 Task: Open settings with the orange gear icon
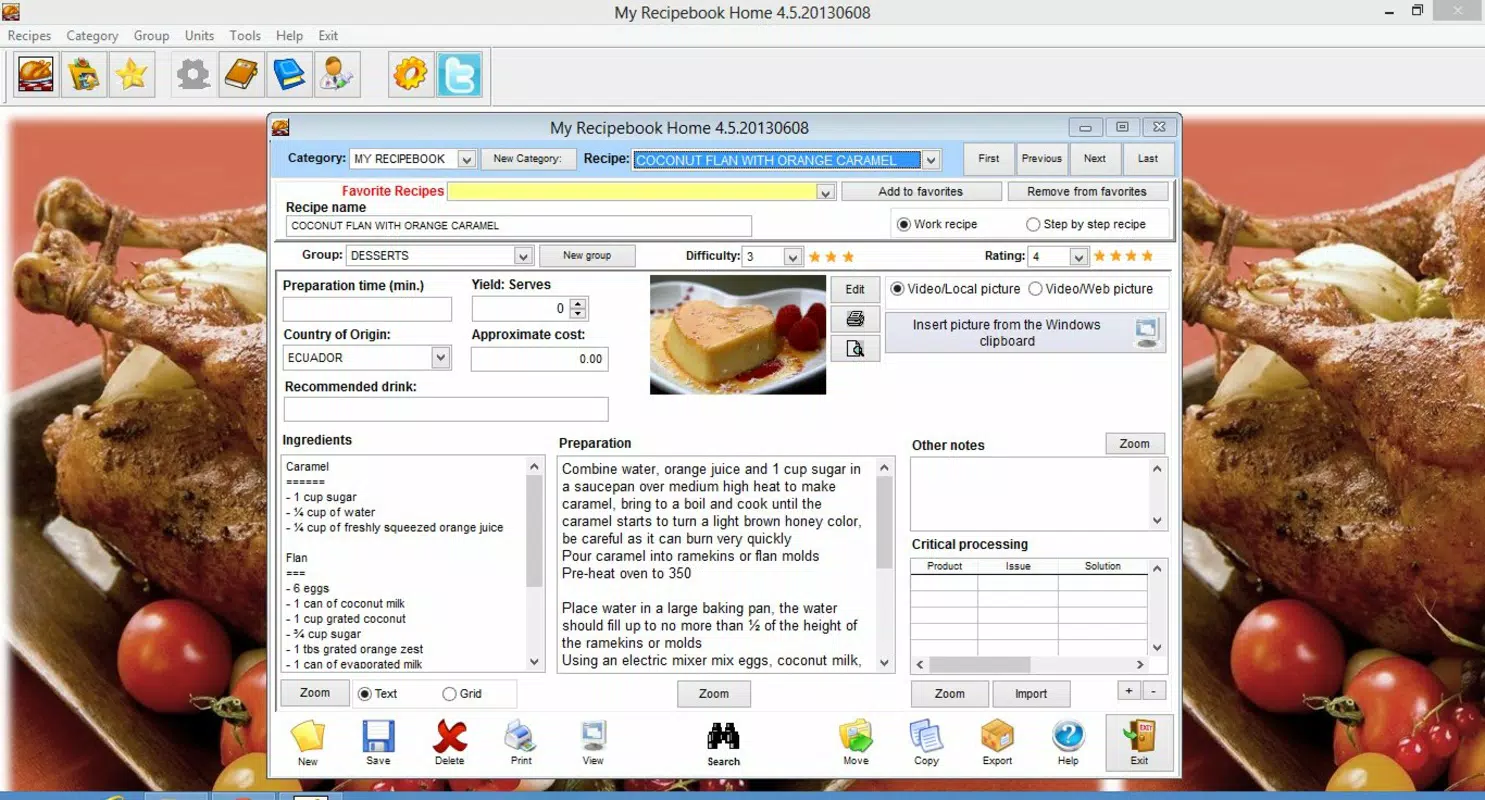tap(410, 75)
